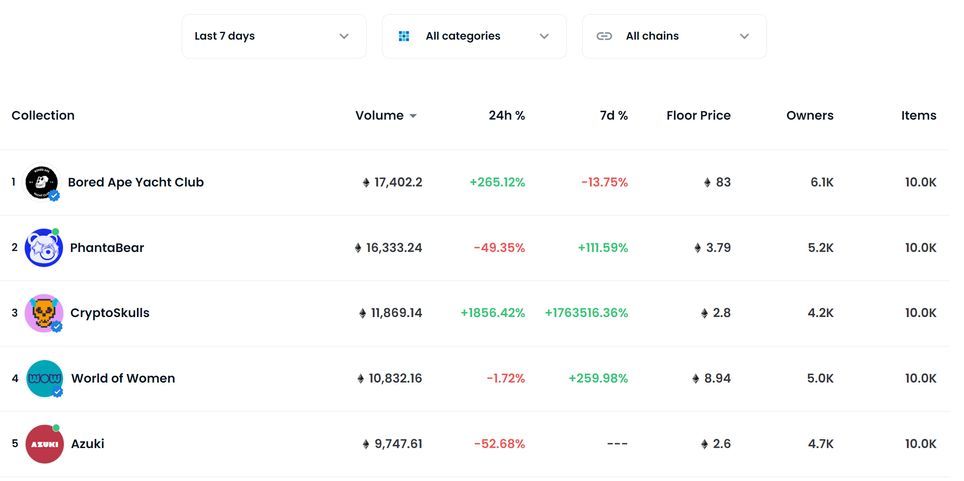Click the 17,402.2 volume value
The width and height of the screenshot is (964, 481).
tap(398, 183)
